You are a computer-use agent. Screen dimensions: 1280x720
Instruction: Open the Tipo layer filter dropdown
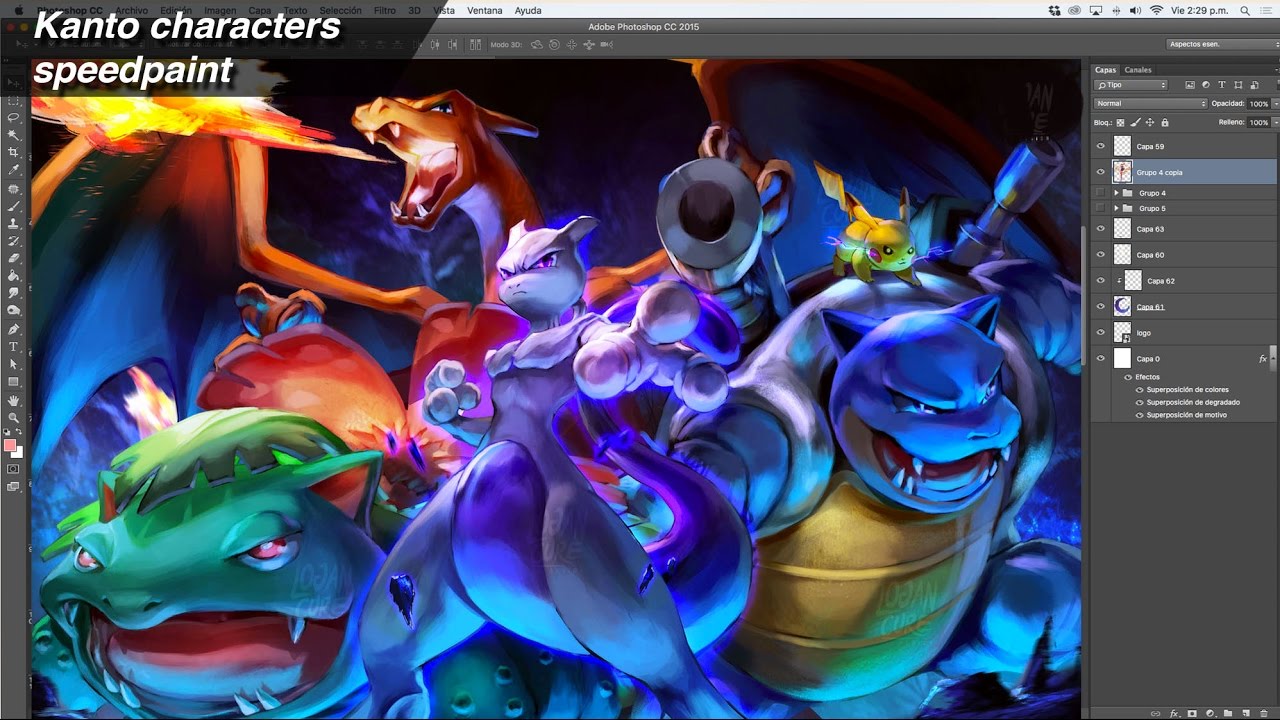click(1131, 85)
